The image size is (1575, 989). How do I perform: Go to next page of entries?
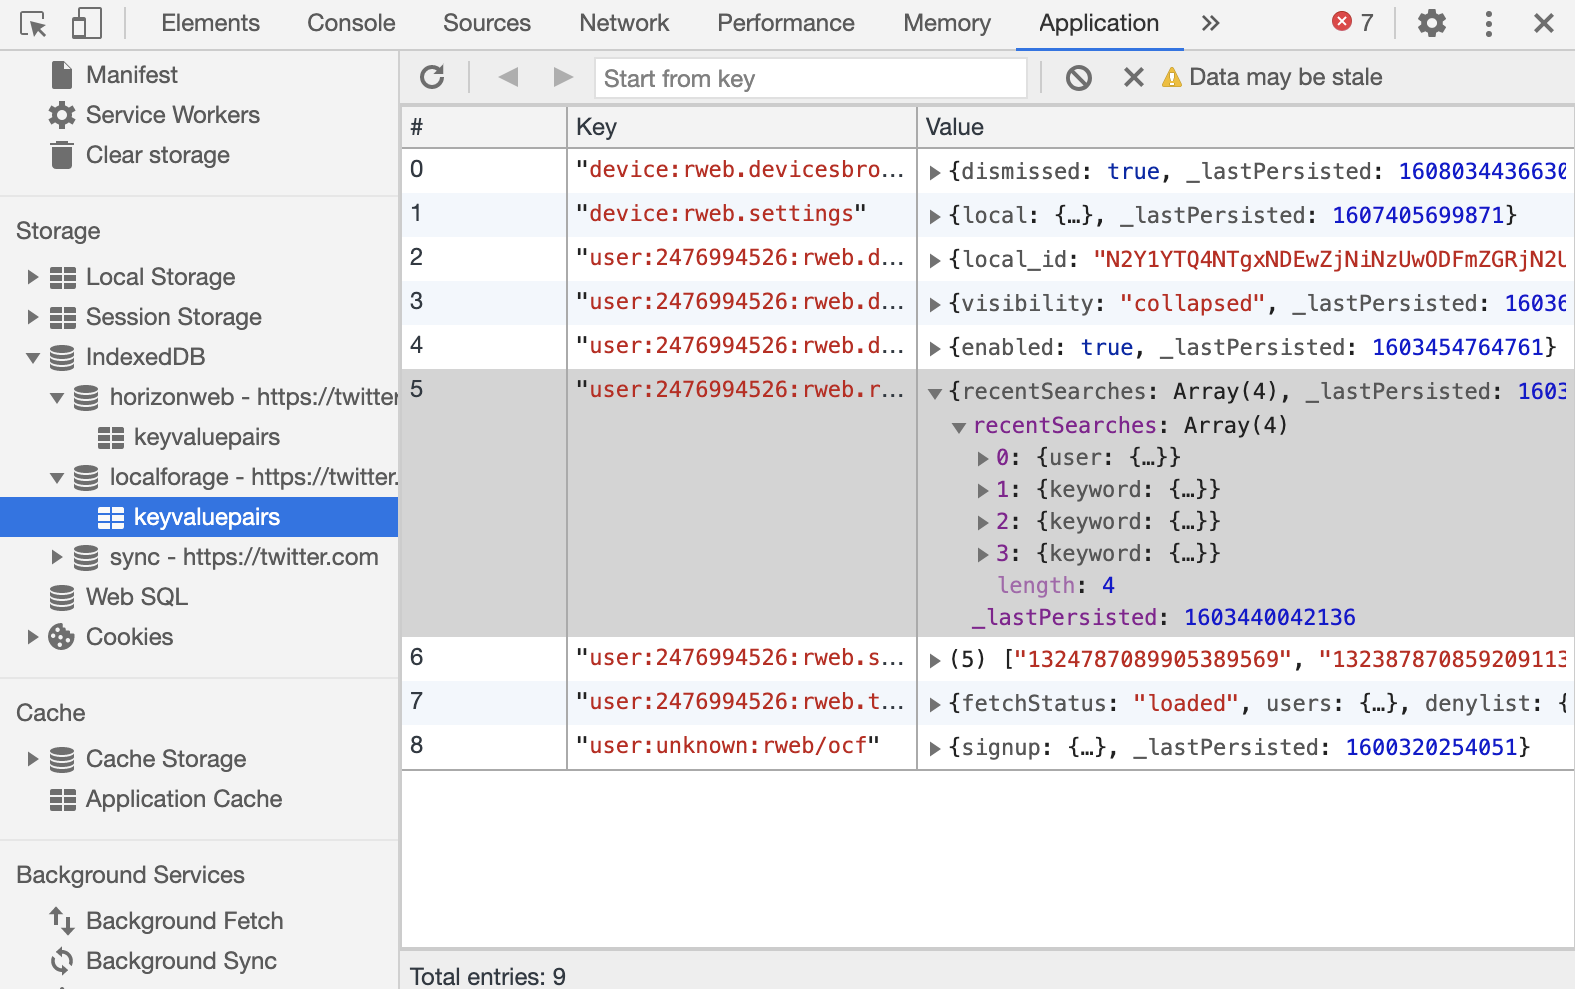(x=563, y=77)
